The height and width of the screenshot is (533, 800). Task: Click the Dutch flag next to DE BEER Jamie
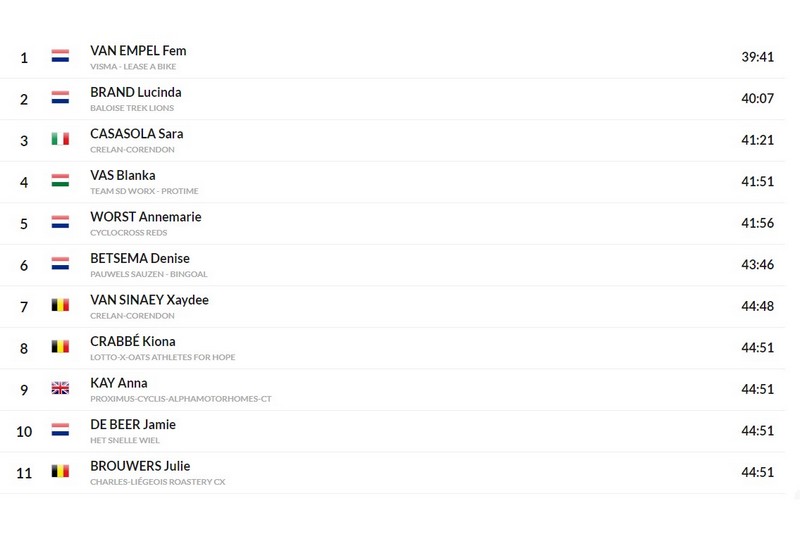60,429
